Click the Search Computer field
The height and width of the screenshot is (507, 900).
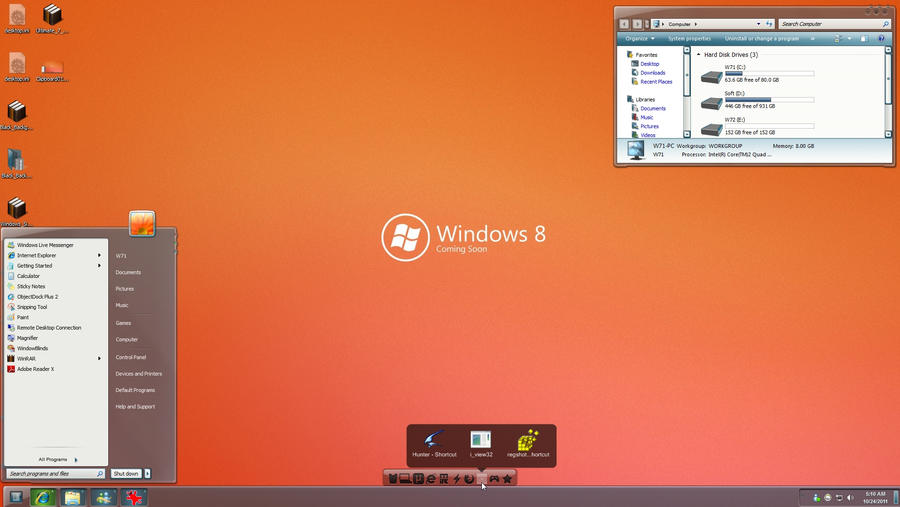point(835,24)
